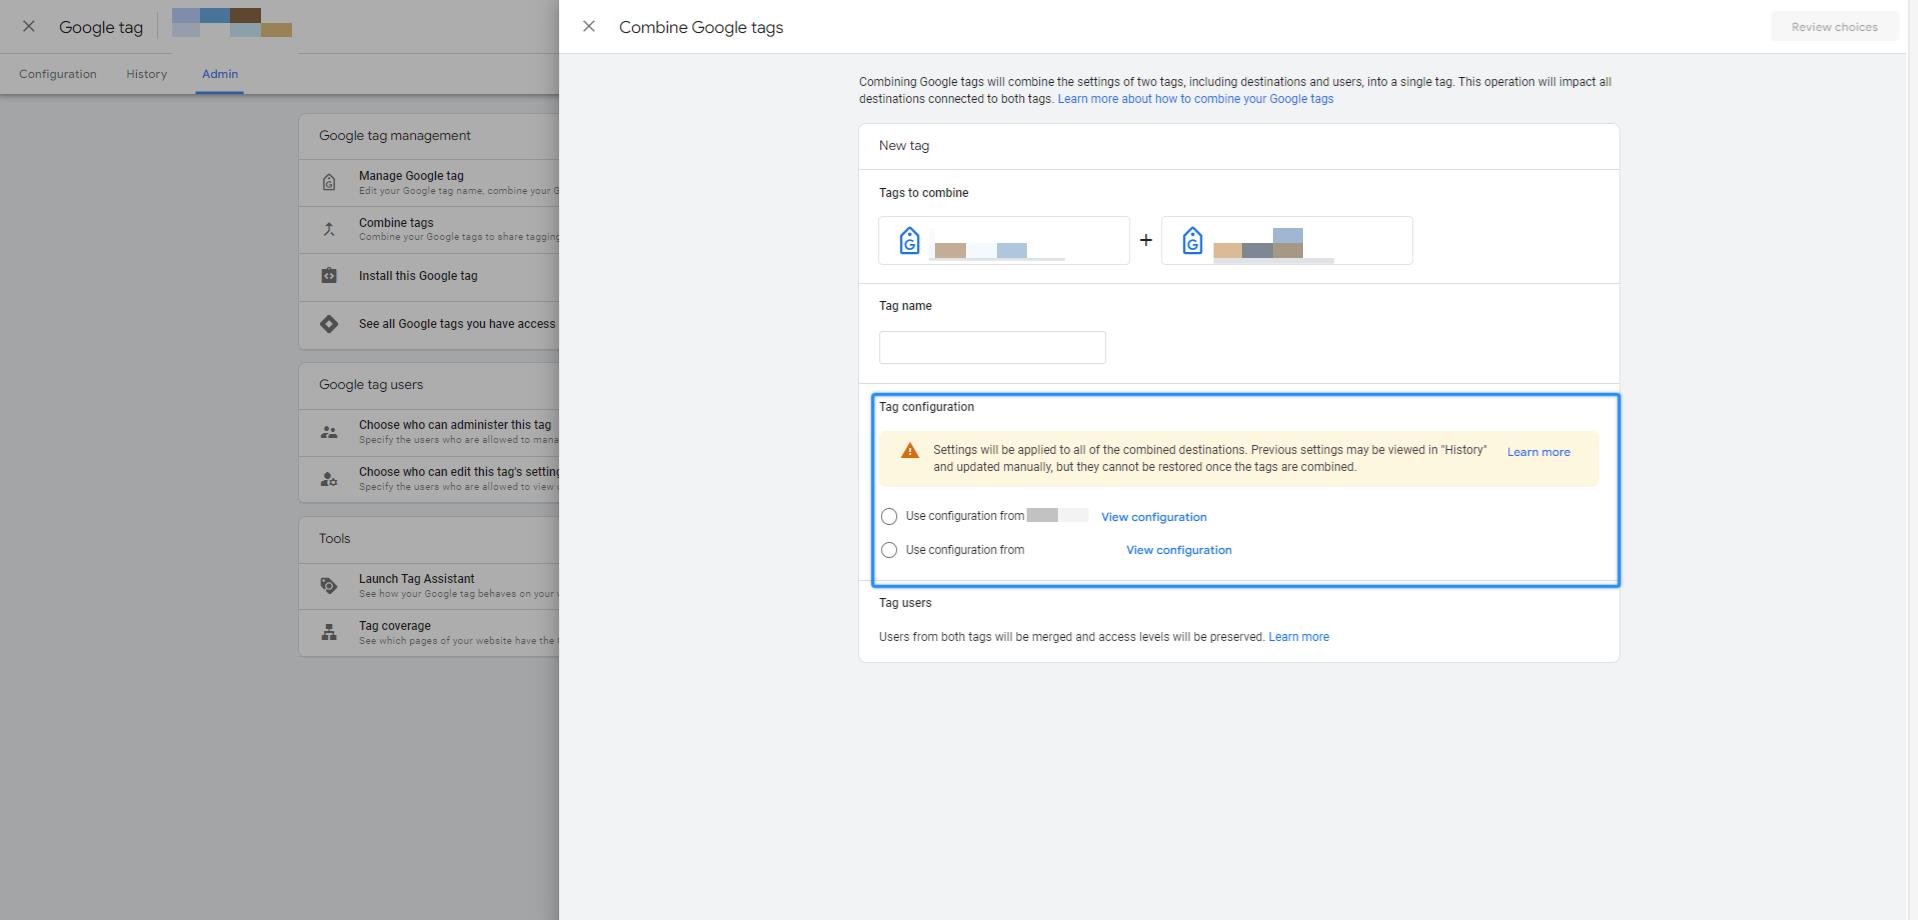The height and width of the screenshot is (920, 1918).
Task: Open Learn more about how to combine Google tags
Action: point(1195,99)
